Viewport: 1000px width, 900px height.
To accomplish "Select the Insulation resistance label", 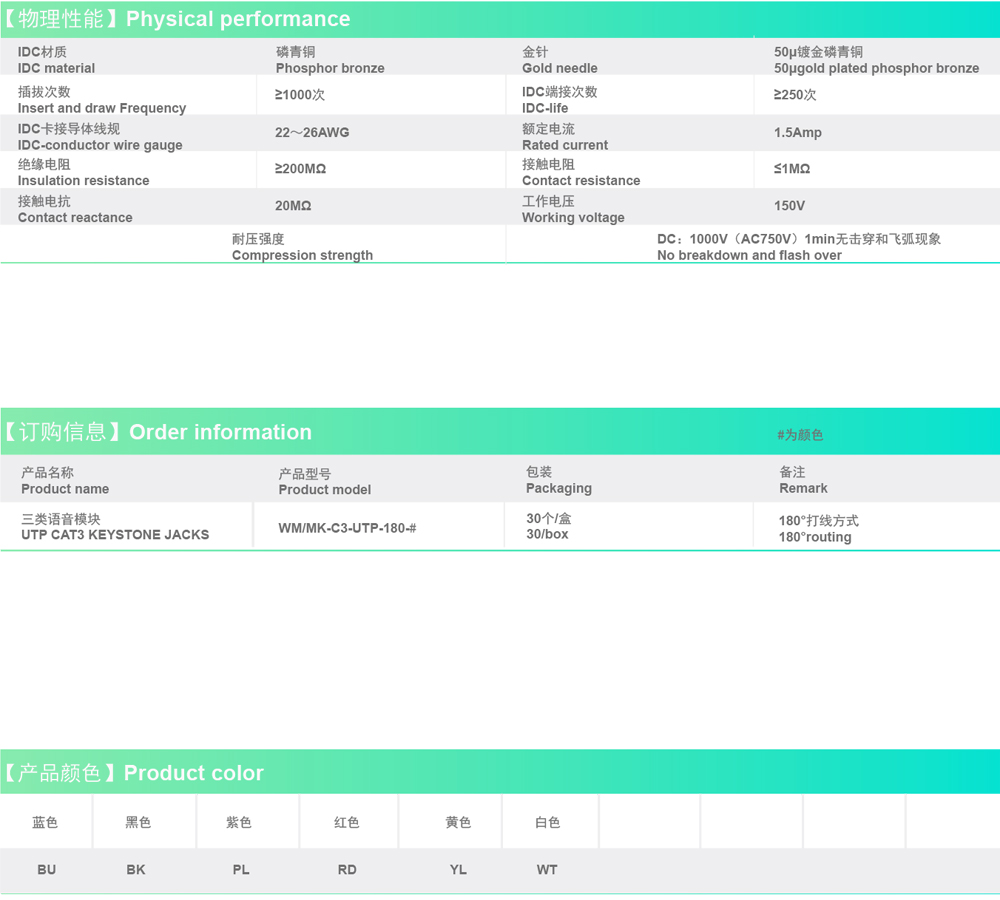I will coord(83,181).
